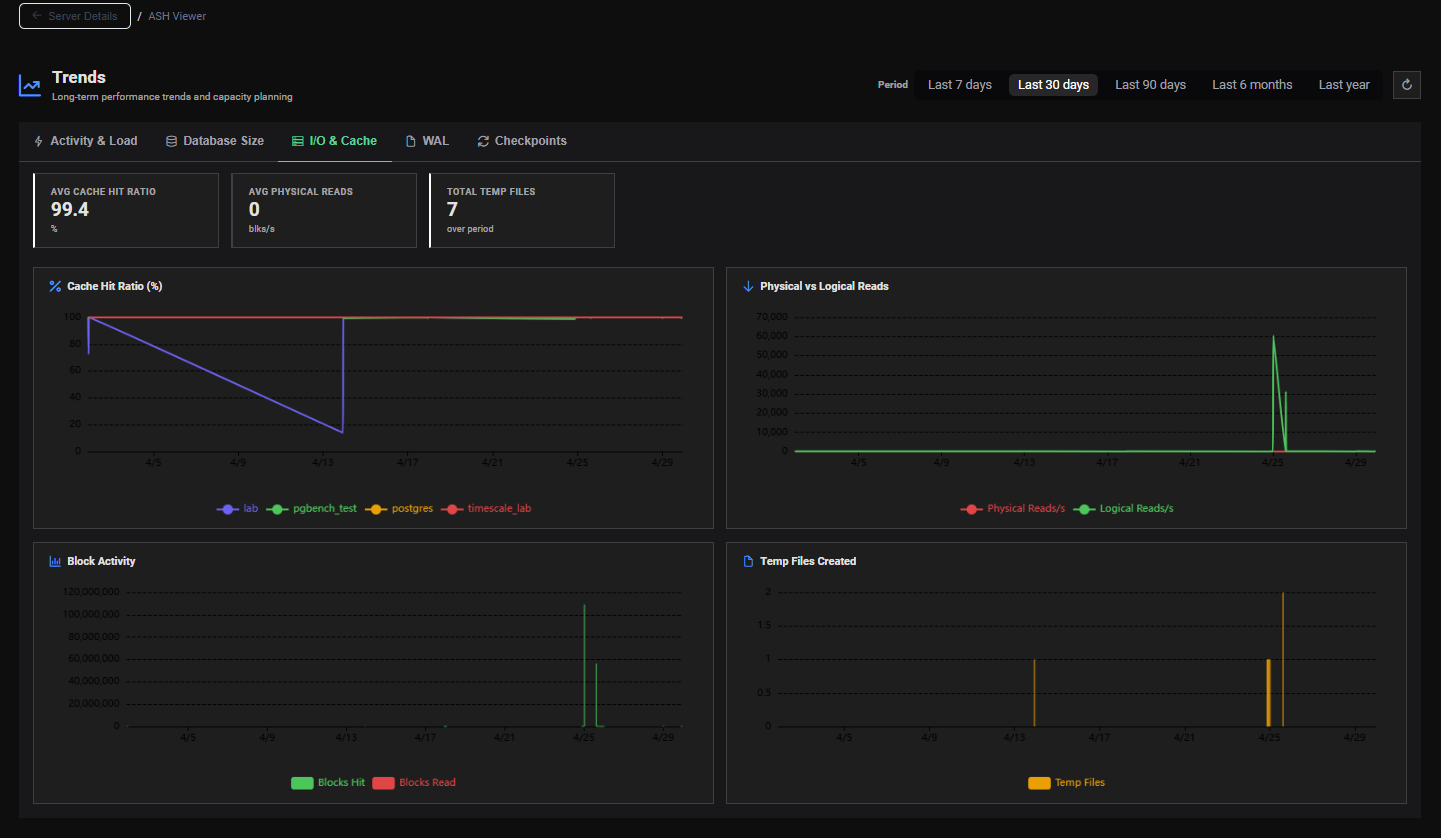The image size is (1441, 838).
Task: Click the 99.4 cache hit value
Action: click(70, 209)
